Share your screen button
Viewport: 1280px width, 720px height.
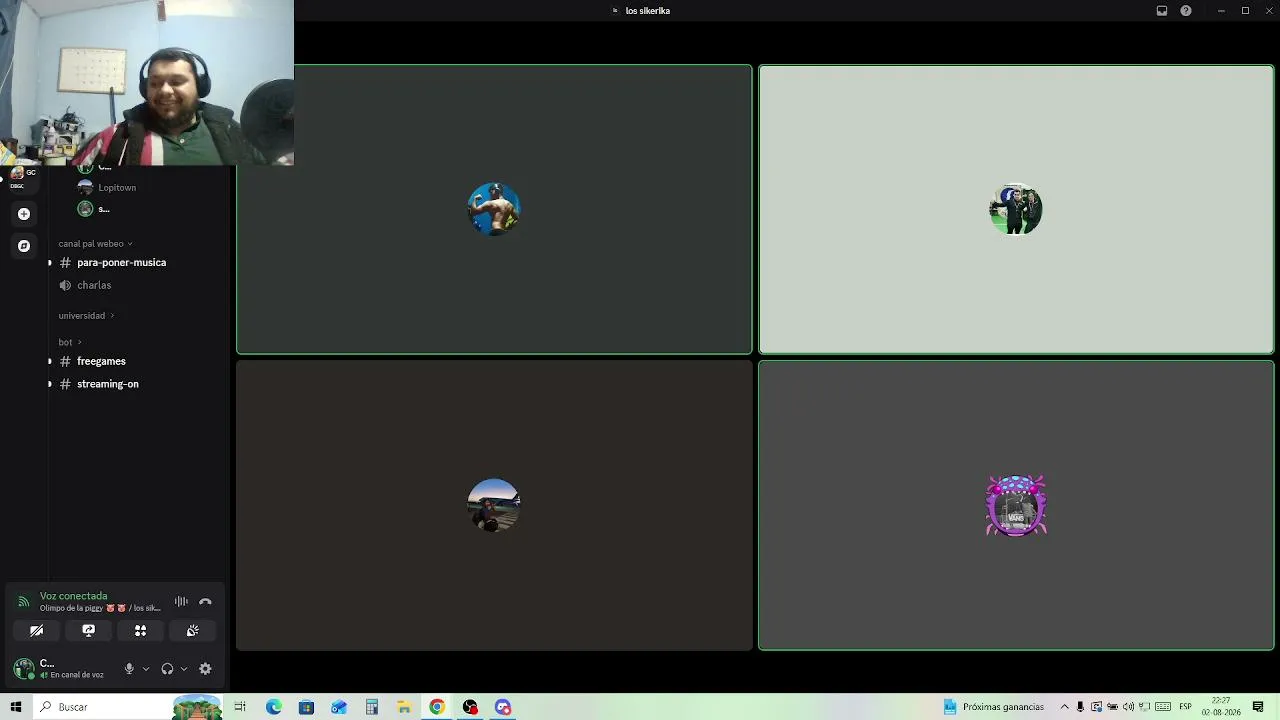click(x=88, y=631)
